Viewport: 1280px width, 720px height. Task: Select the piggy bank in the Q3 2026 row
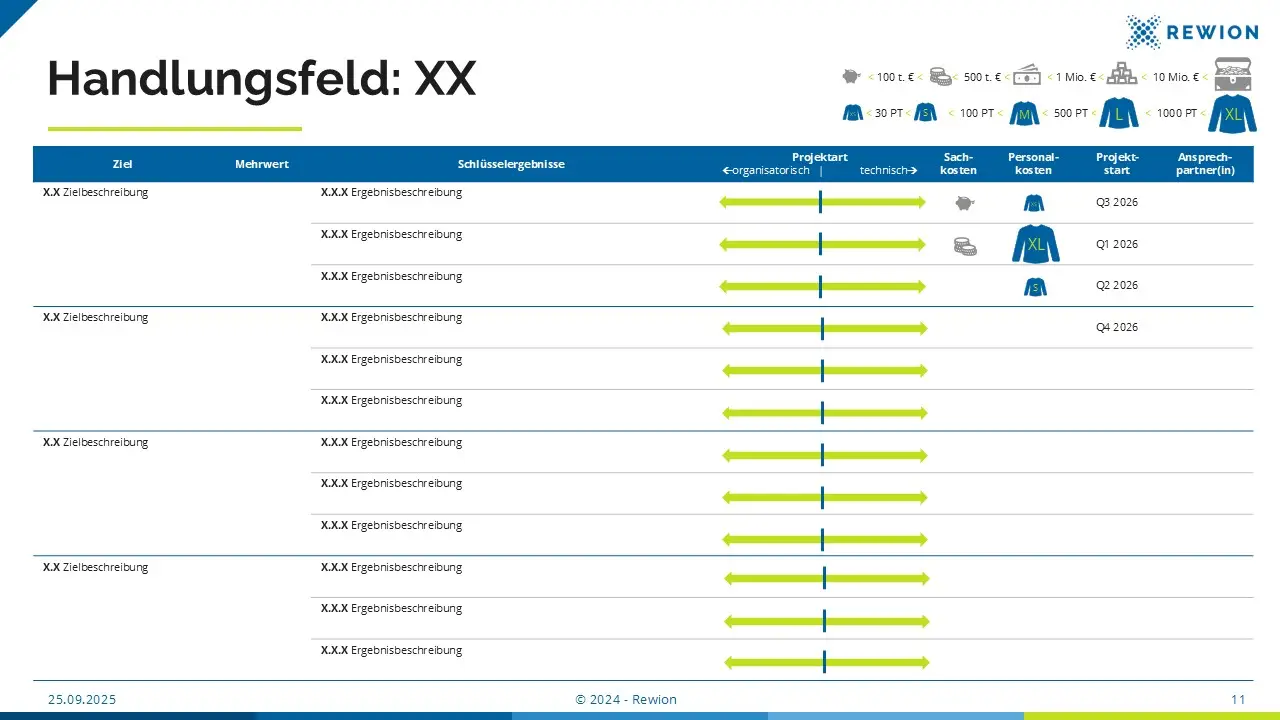pos(964,203)
